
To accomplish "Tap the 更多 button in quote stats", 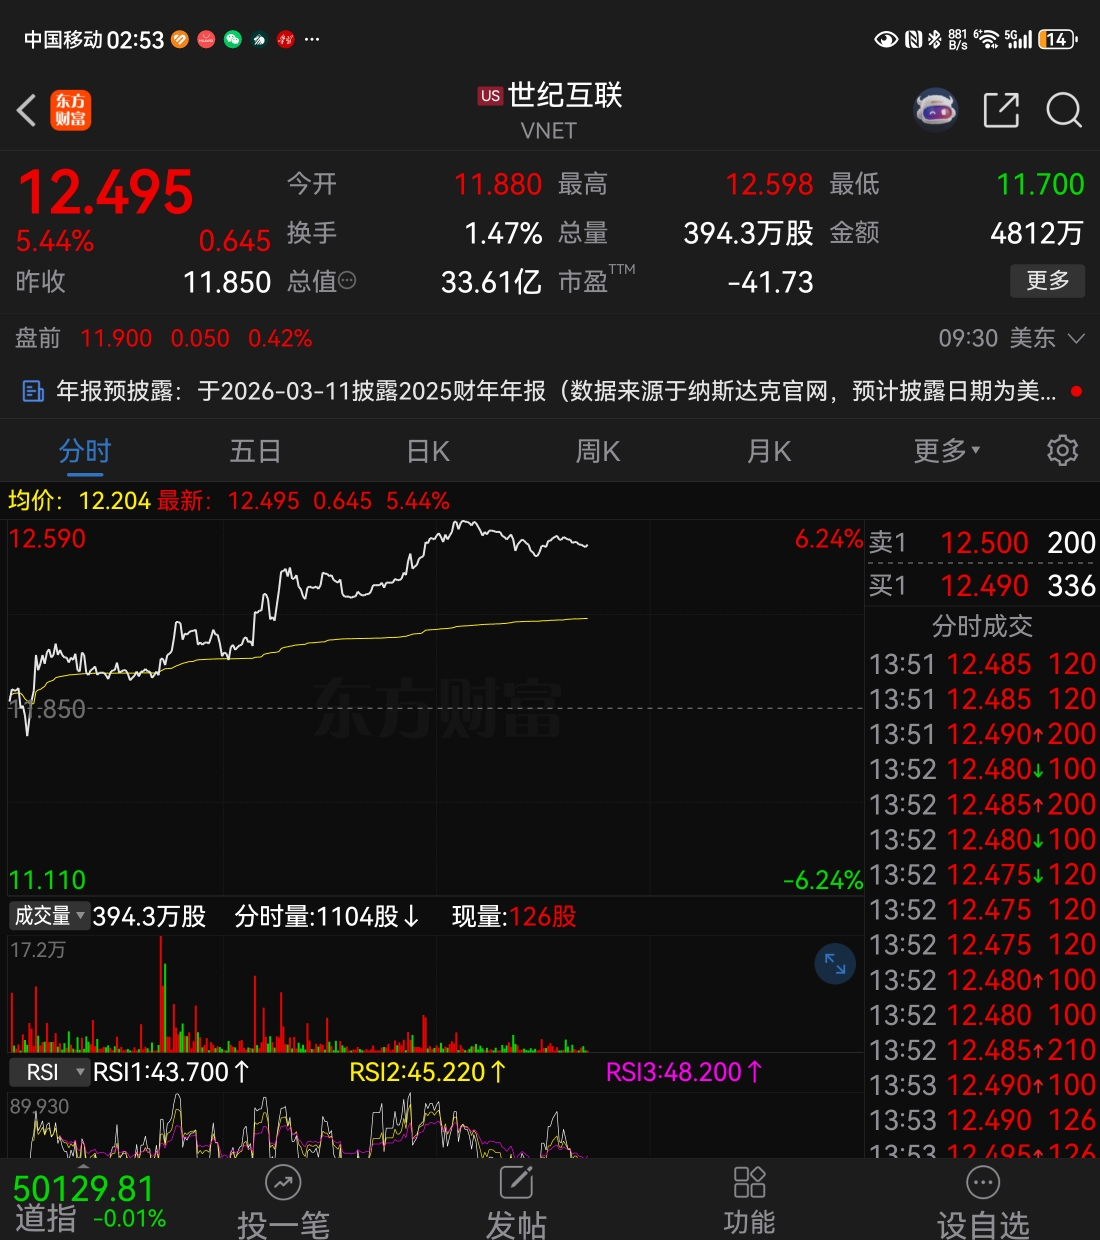I will pyautogui.click(x=1048, y=280).
